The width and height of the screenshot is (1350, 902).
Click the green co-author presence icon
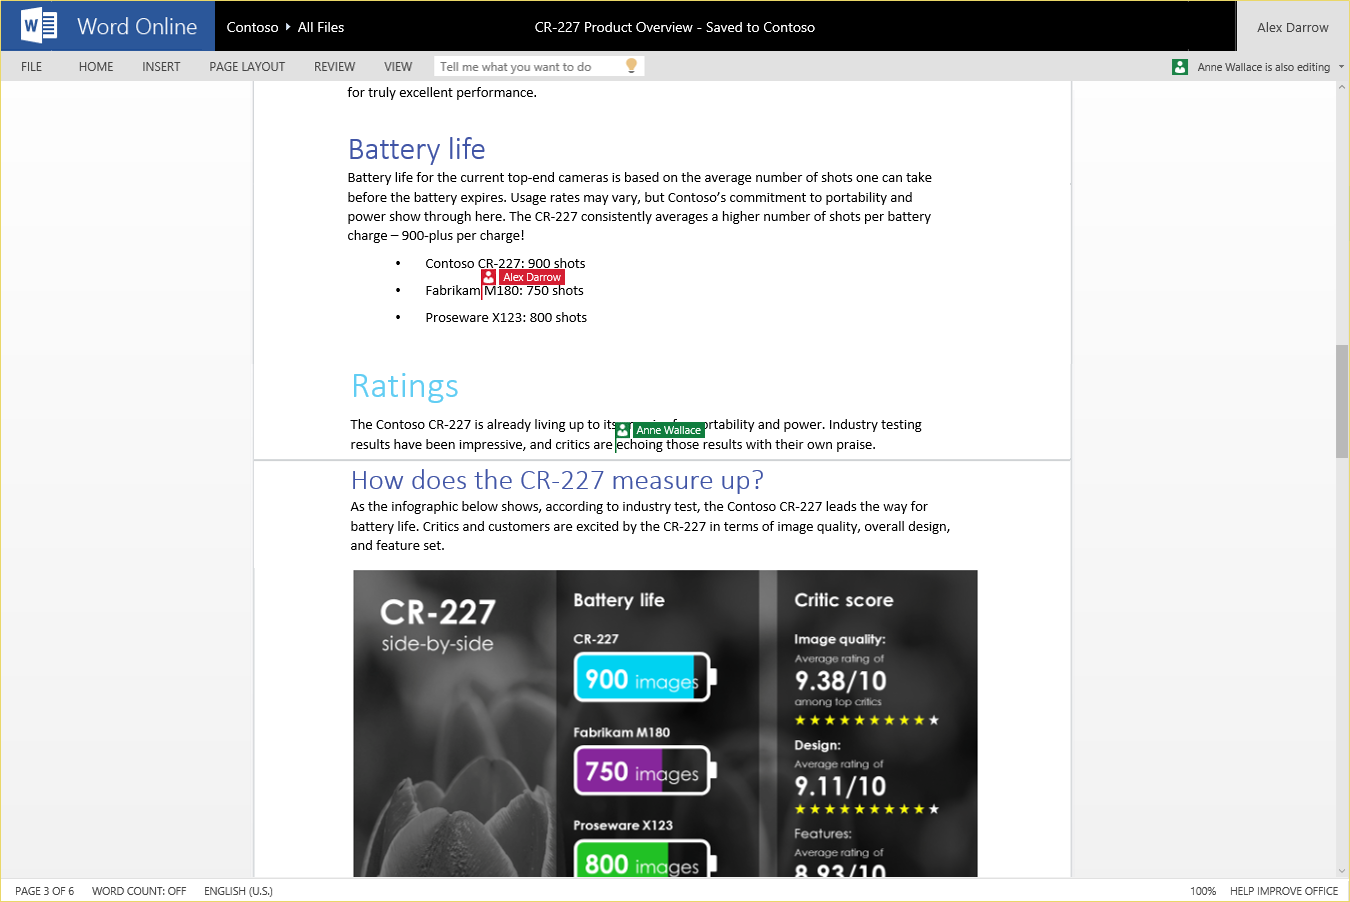point(1180,67)
